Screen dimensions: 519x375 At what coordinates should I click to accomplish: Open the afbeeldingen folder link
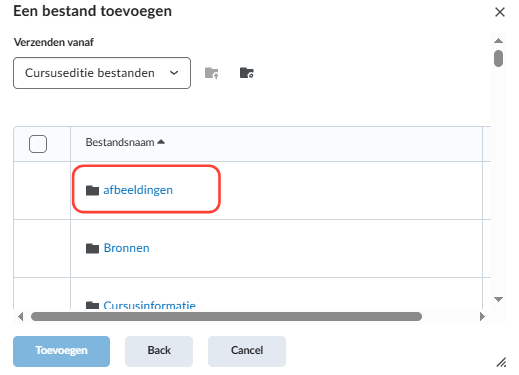point(138,190)
